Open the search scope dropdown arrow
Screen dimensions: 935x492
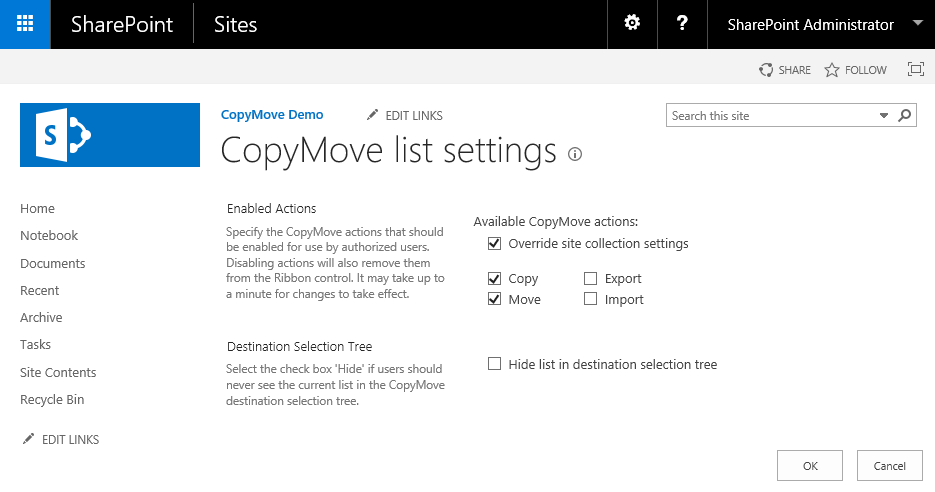pos(884,116)
